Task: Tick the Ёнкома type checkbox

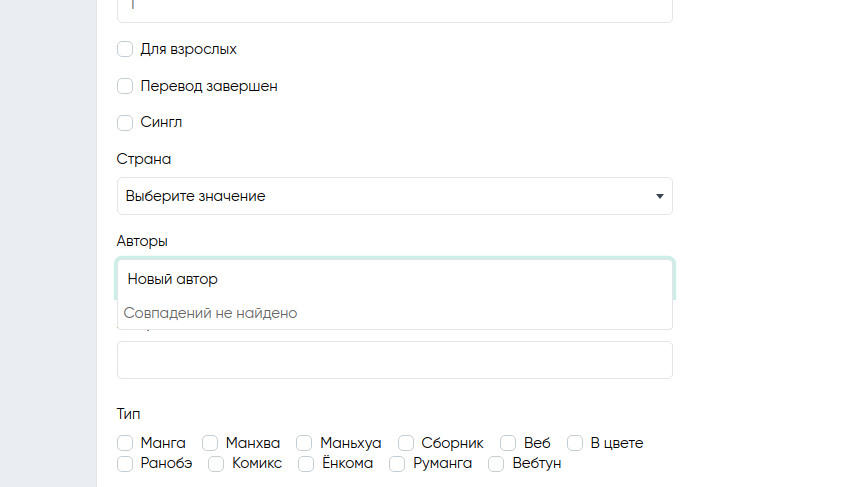Action: point(306,464)
